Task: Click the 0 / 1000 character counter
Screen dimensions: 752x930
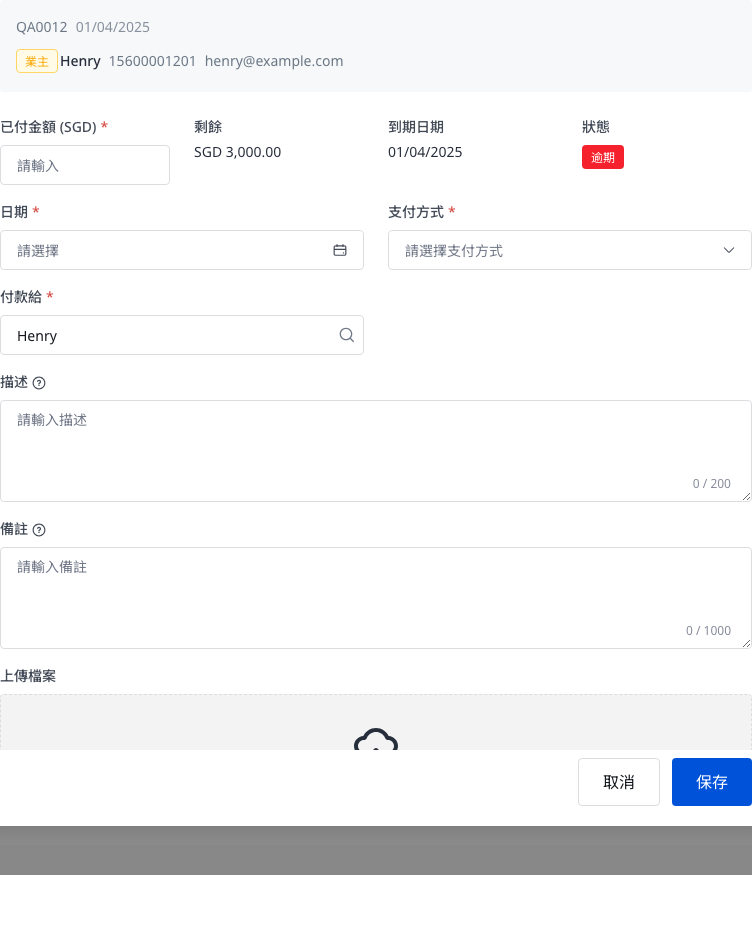Action: coord(709,630)
